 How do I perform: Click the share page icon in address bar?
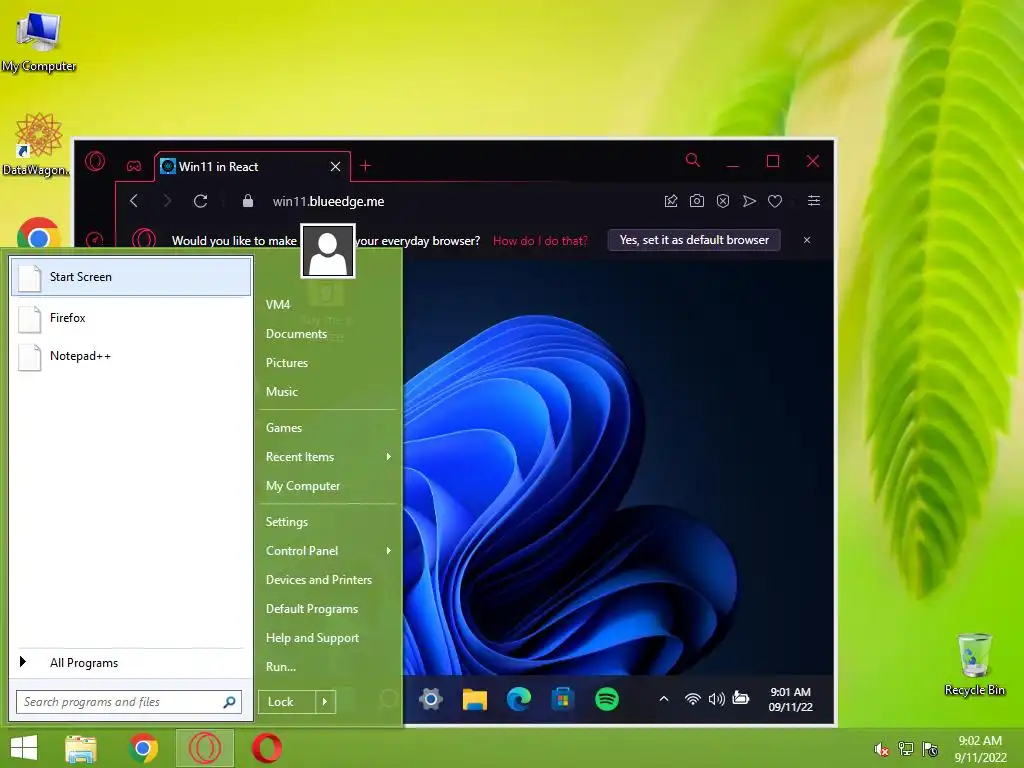coord(671,201)
